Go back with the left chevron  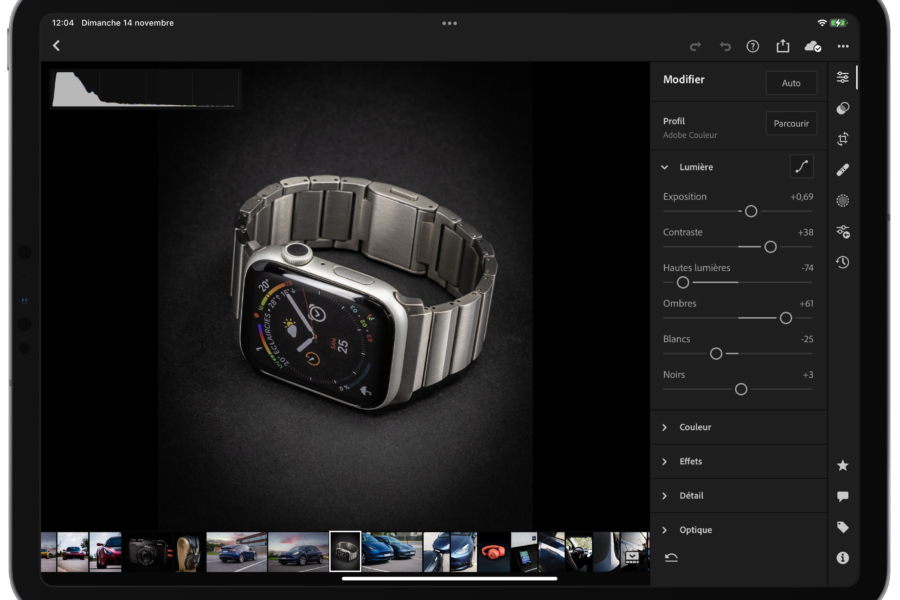coord(56,45)
